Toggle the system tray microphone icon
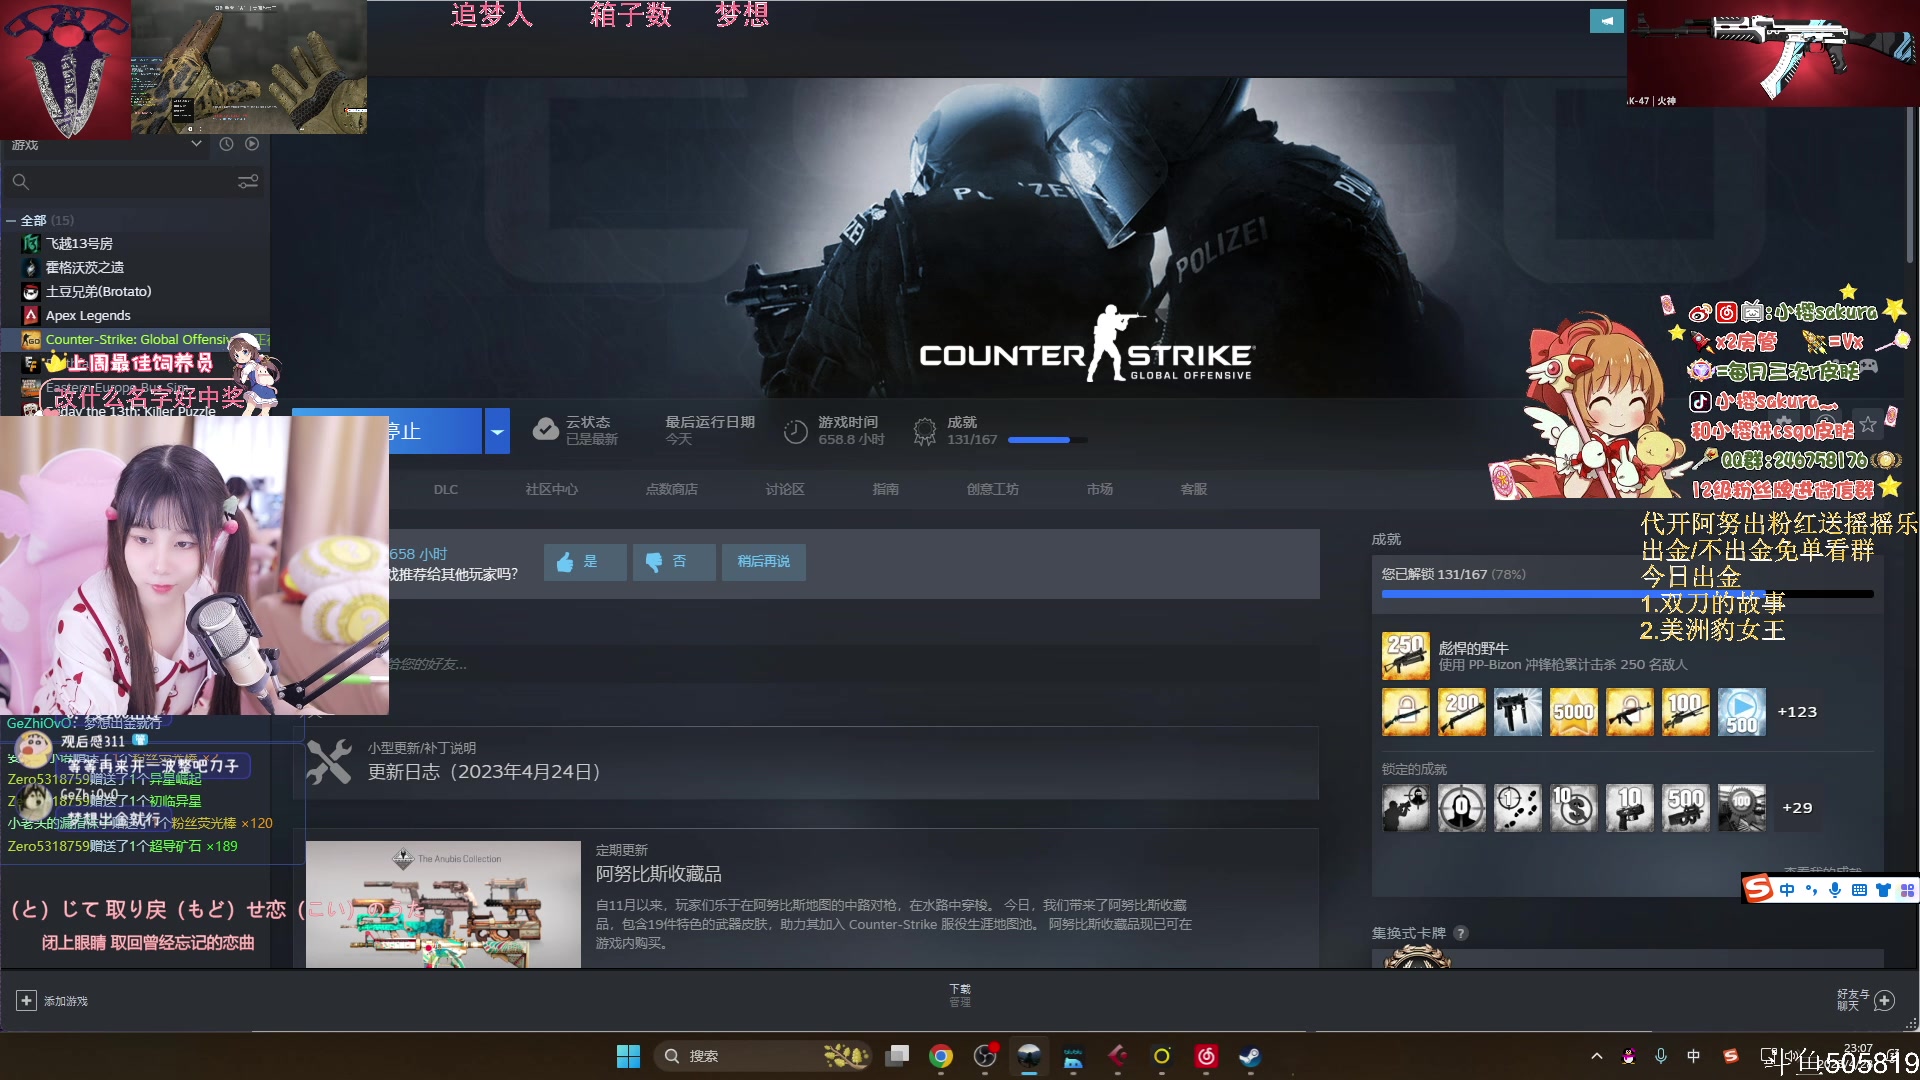 click(1661, 1056)
